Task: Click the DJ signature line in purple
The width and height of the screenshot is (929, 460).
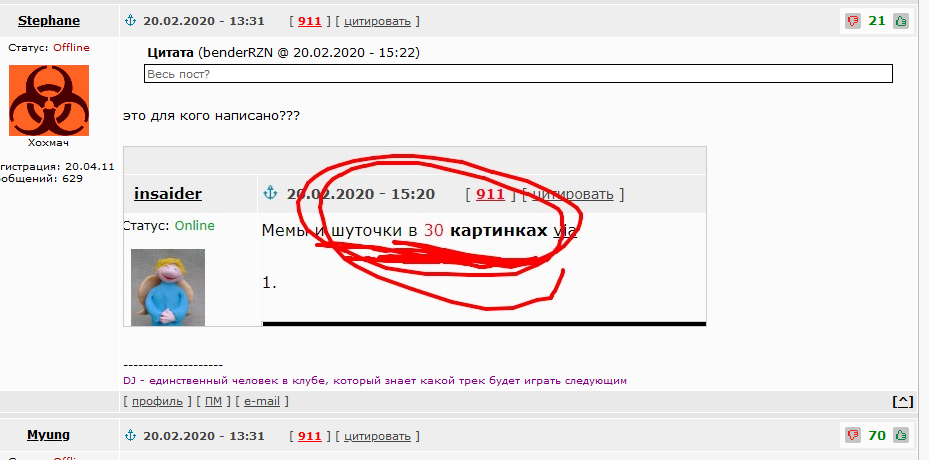Action: 375,381
